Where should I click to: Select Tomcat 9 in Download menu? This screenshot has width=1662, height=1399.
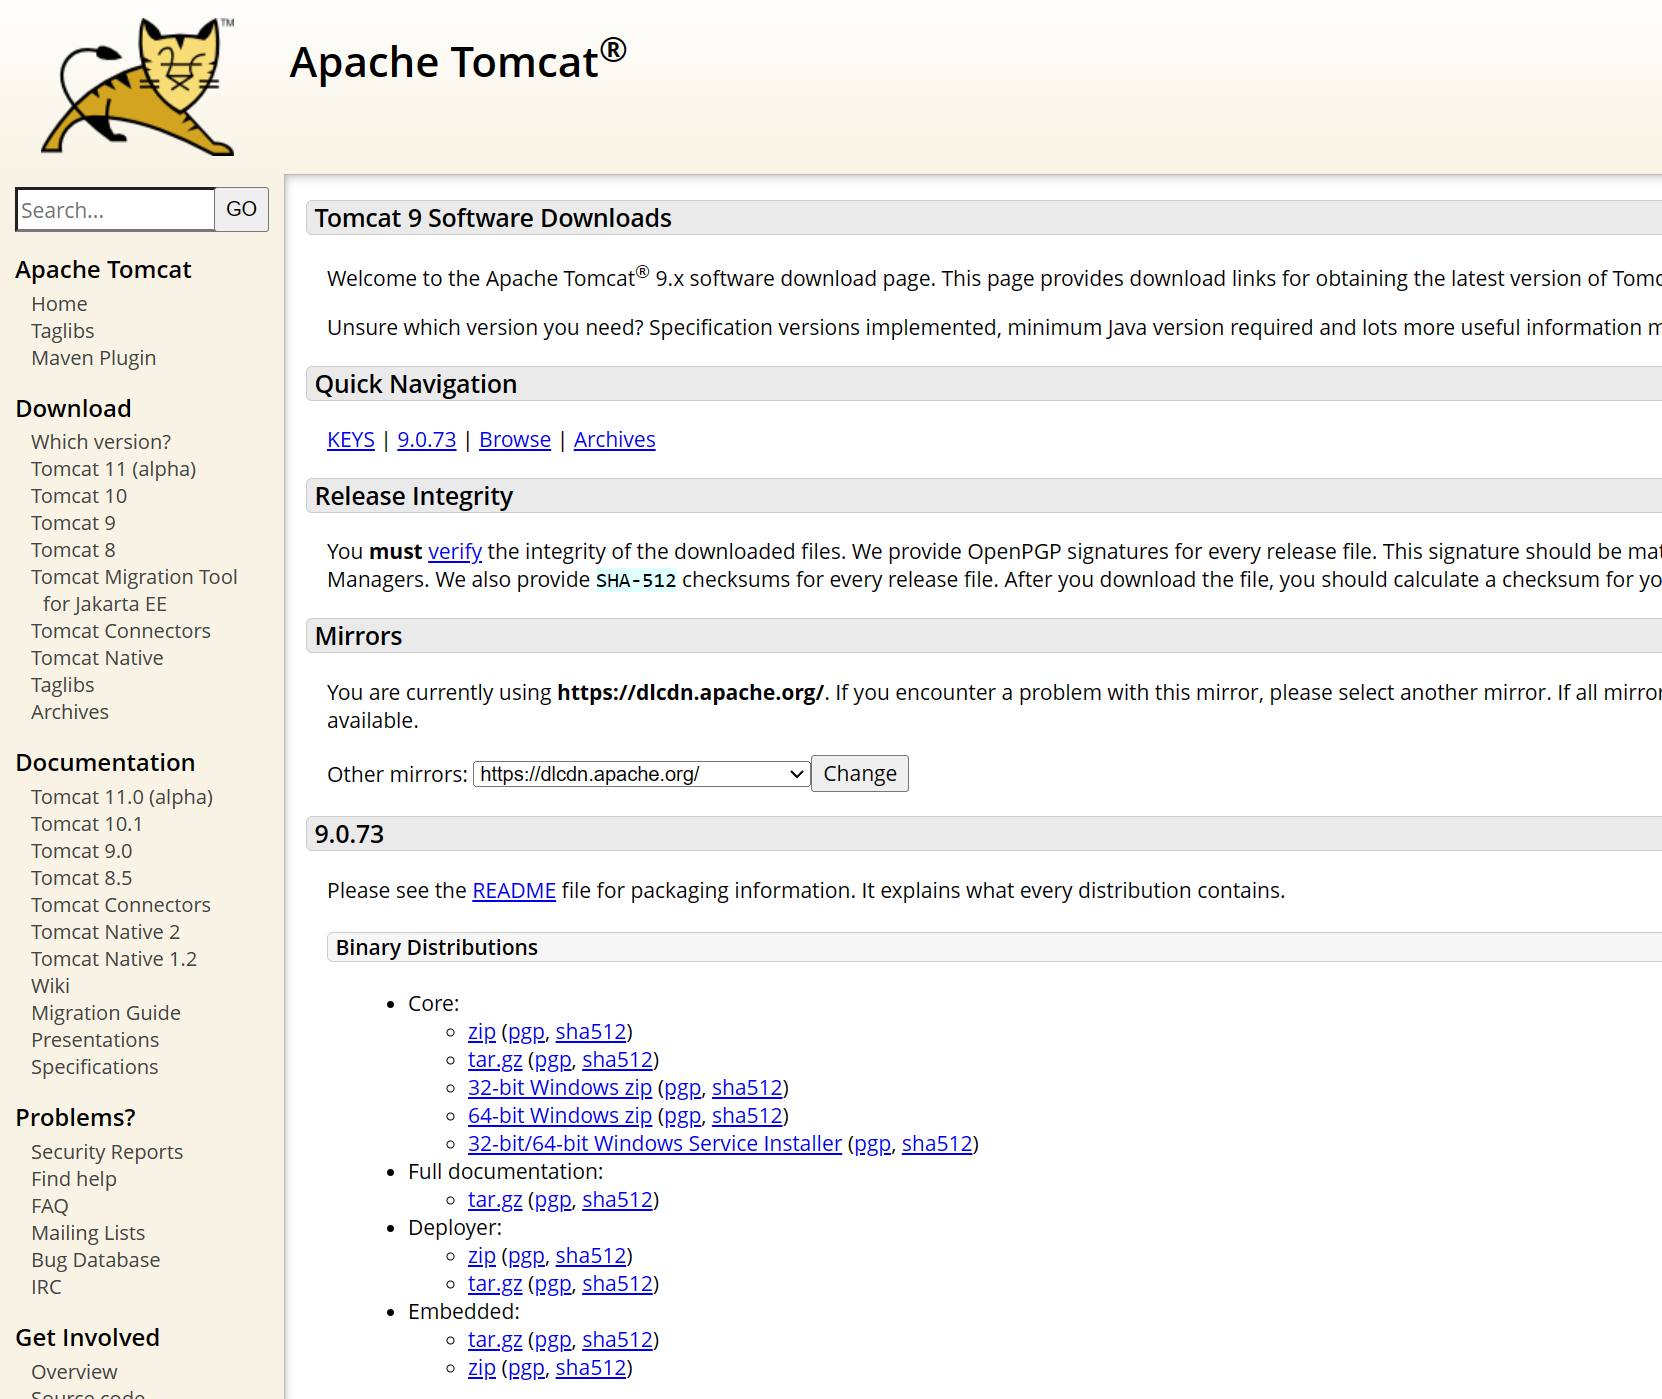click(x=73, y=523)
